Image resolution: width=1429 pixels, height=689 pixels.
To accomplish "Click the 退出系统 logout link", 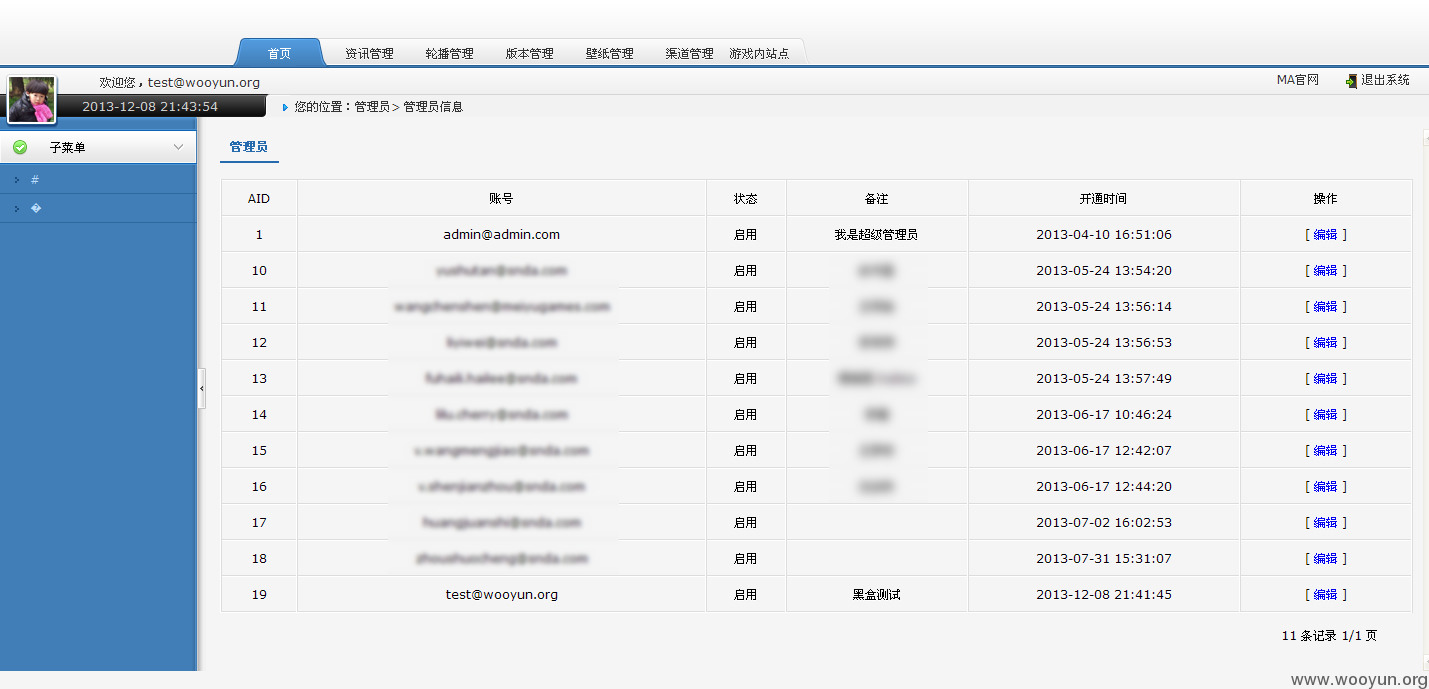I will click(x=1385, y=80).
